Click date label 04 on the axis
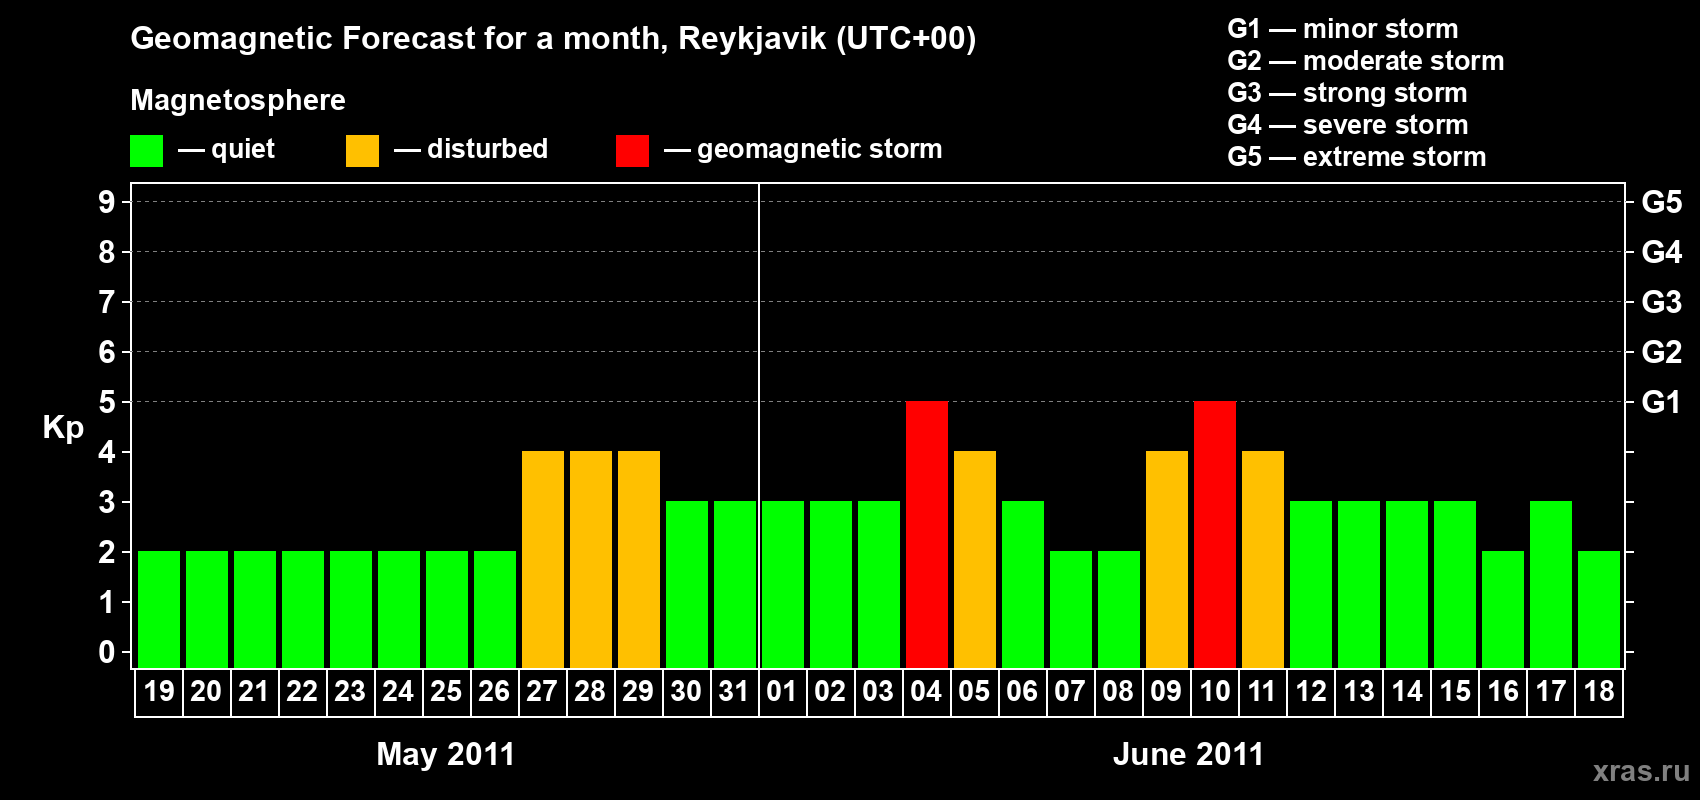 [927, 691]
